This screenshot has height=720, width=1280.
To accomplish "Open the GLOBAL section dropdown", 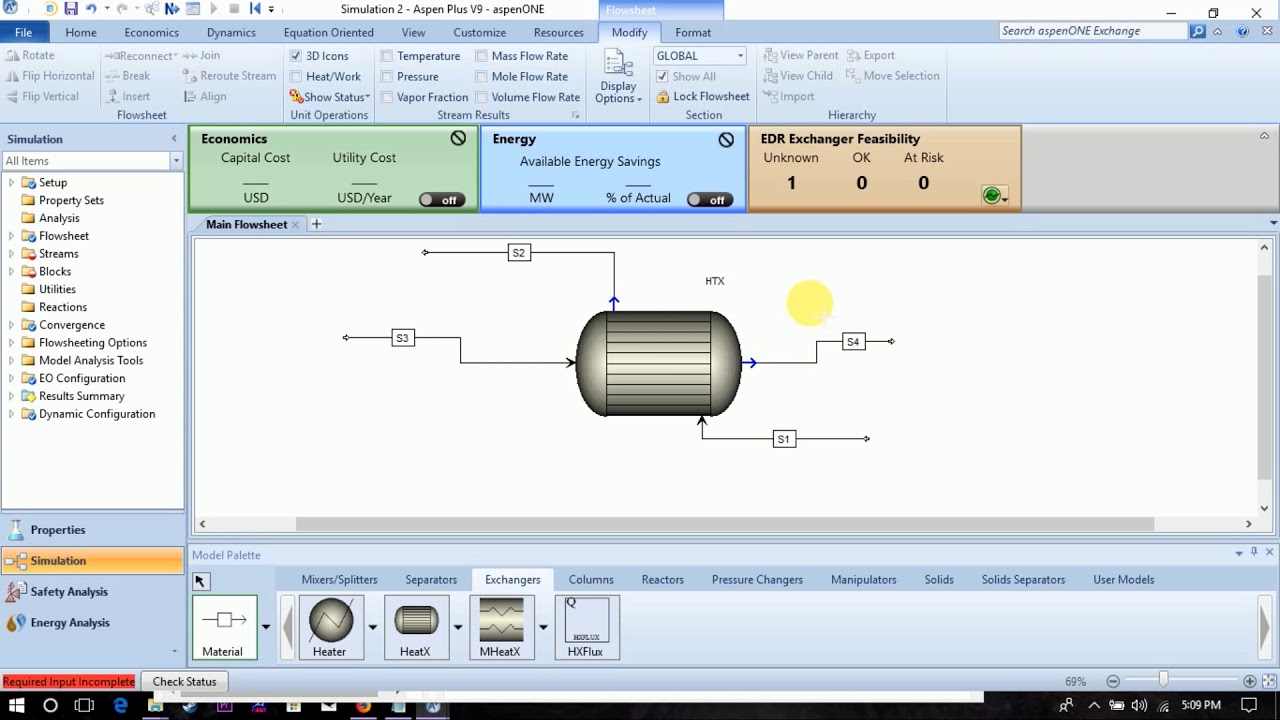I will (x=738, y=55).
